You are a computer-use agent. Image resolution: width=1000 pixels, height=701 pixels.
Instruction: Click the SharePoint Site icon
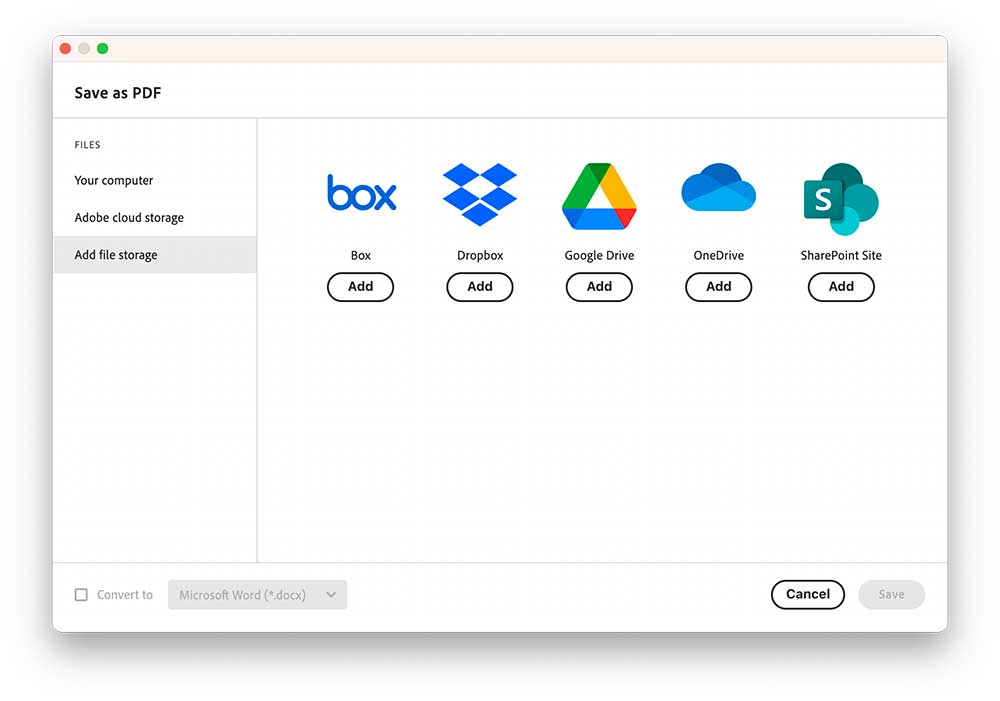pos(841,199)
